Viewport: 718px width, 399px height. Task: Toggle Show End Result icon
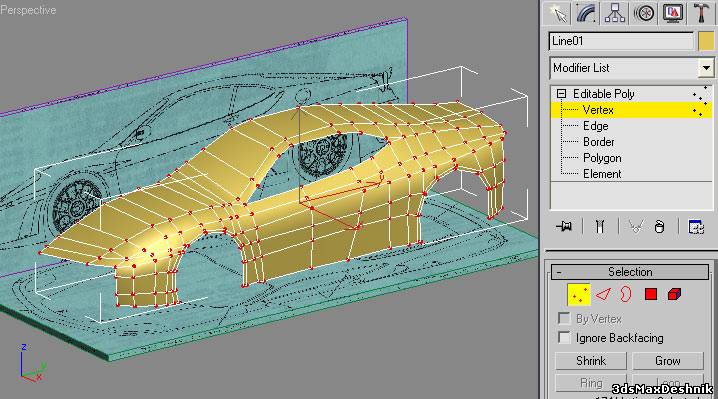[600, 226]
